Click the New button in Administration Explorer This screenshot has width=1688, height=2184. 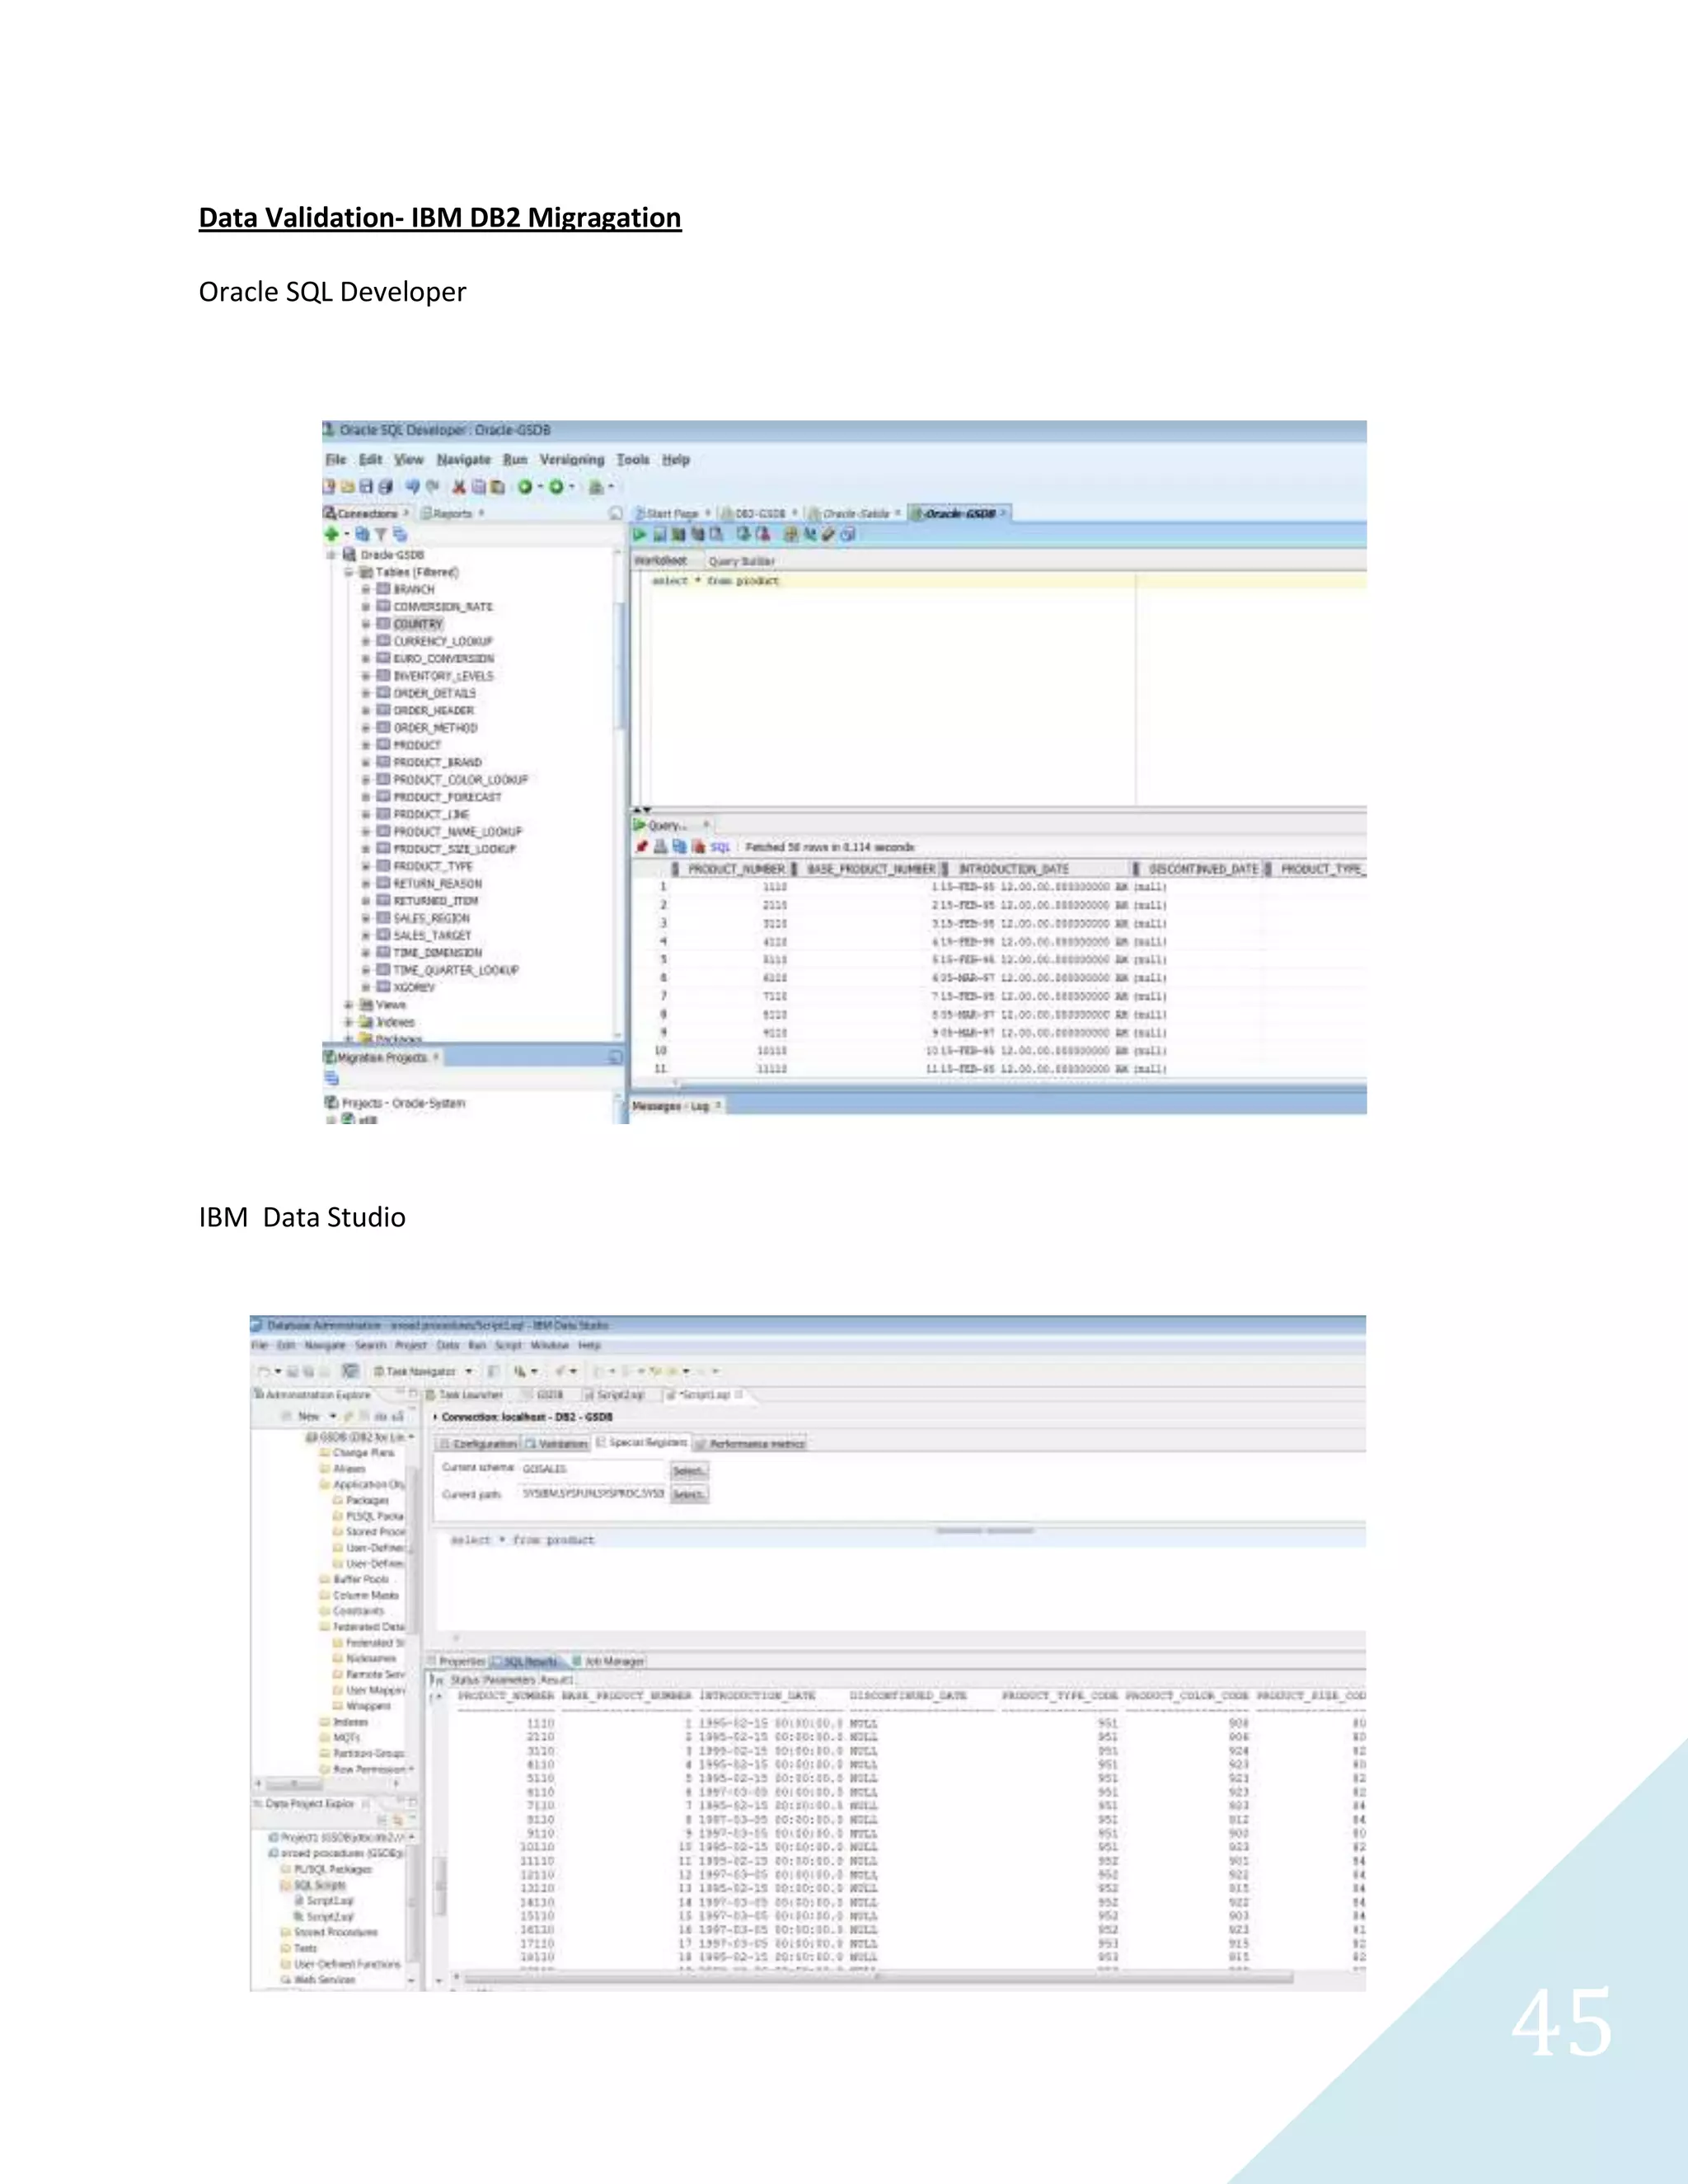[x=309, y=1416]
